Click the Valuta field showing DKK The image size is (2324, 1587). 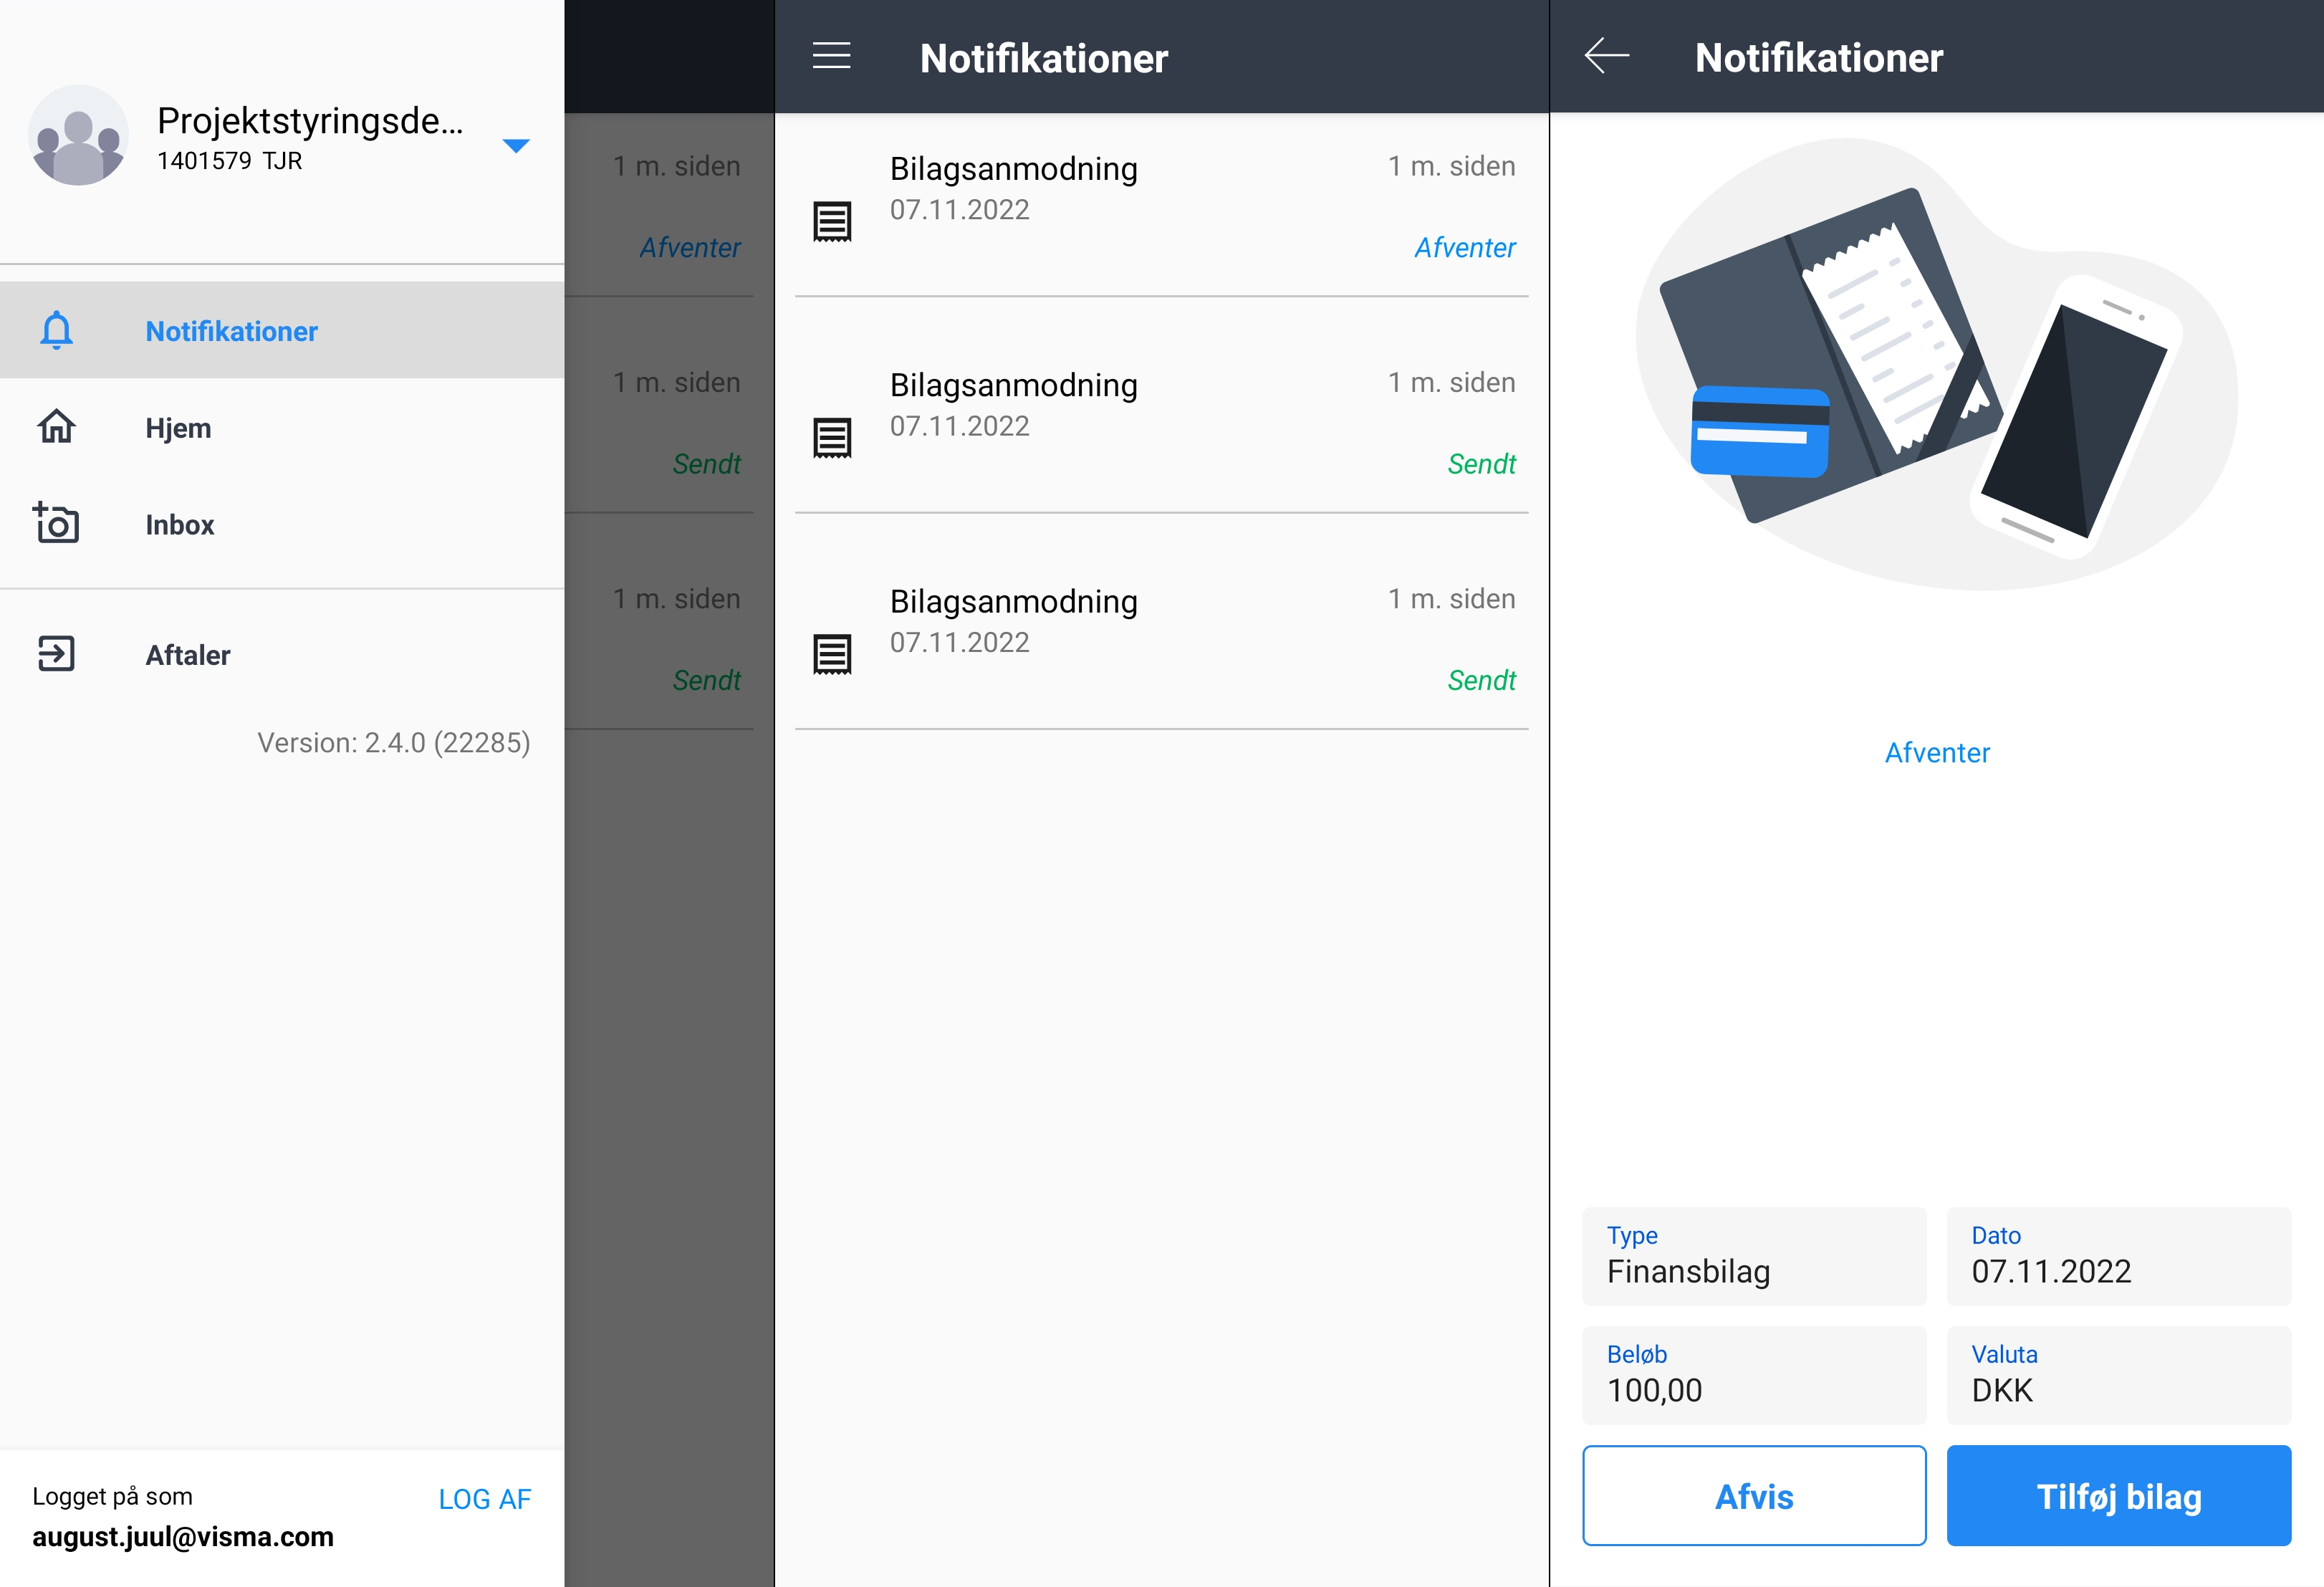[x=2118, y=1375]
